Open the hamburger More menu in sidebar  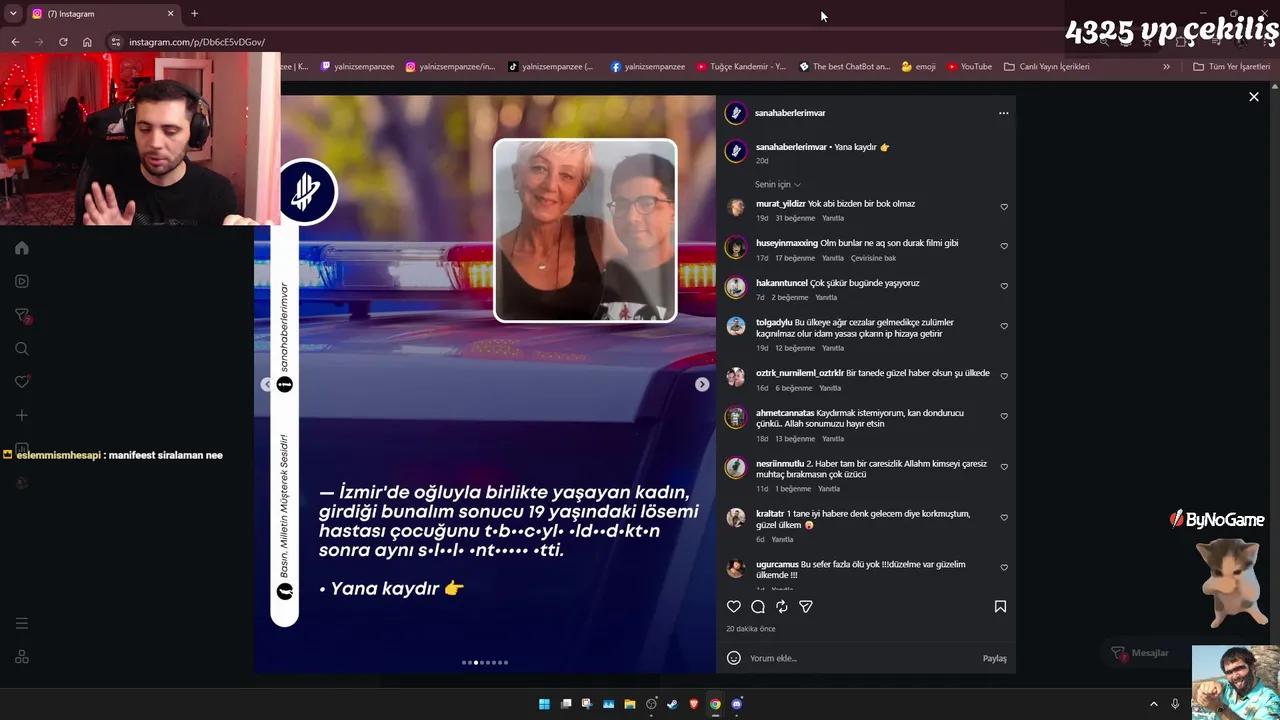point(22,623)
